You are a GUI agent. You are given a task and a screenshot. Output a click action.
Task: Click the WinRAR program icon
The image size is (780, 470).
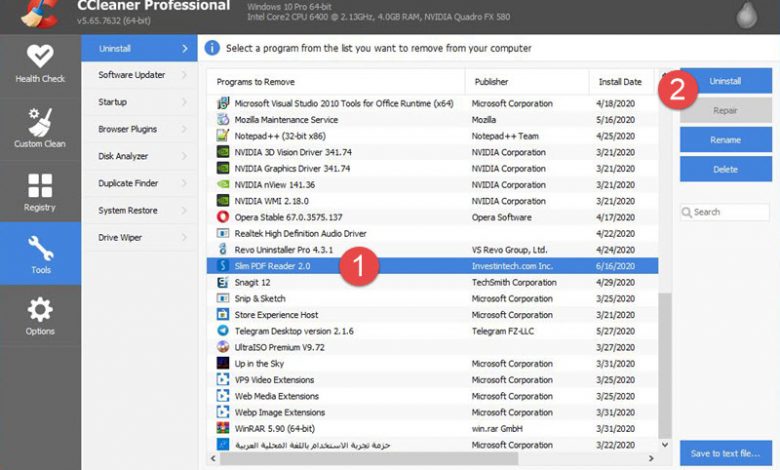coord(223,428)
